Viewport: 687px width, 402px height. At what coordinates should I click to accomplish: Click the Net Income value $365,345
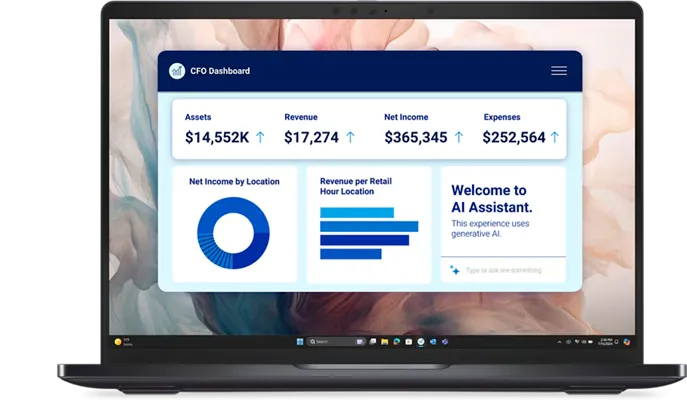(415, 137)
